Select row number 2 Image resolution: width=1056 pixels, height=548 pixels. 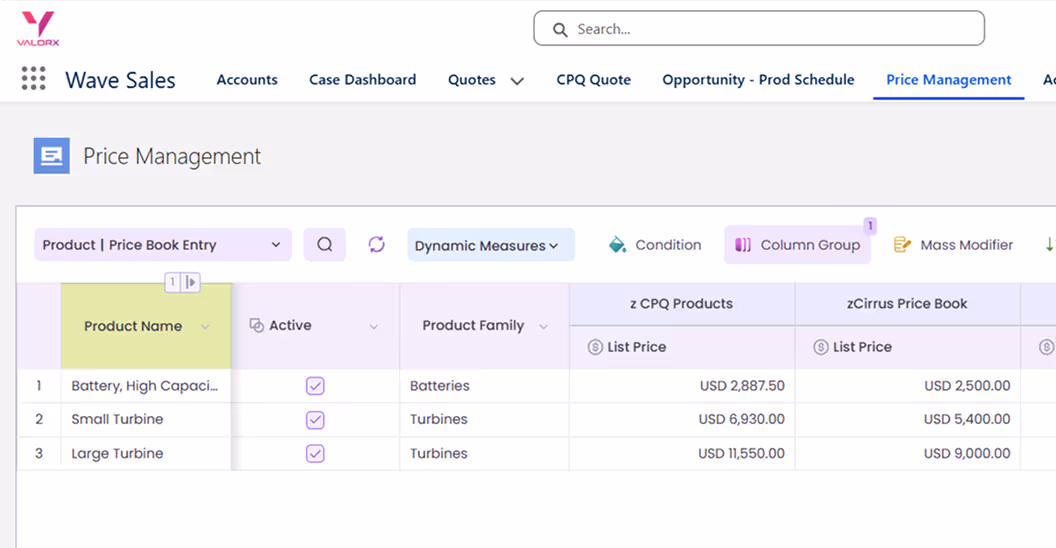[39, 419]
